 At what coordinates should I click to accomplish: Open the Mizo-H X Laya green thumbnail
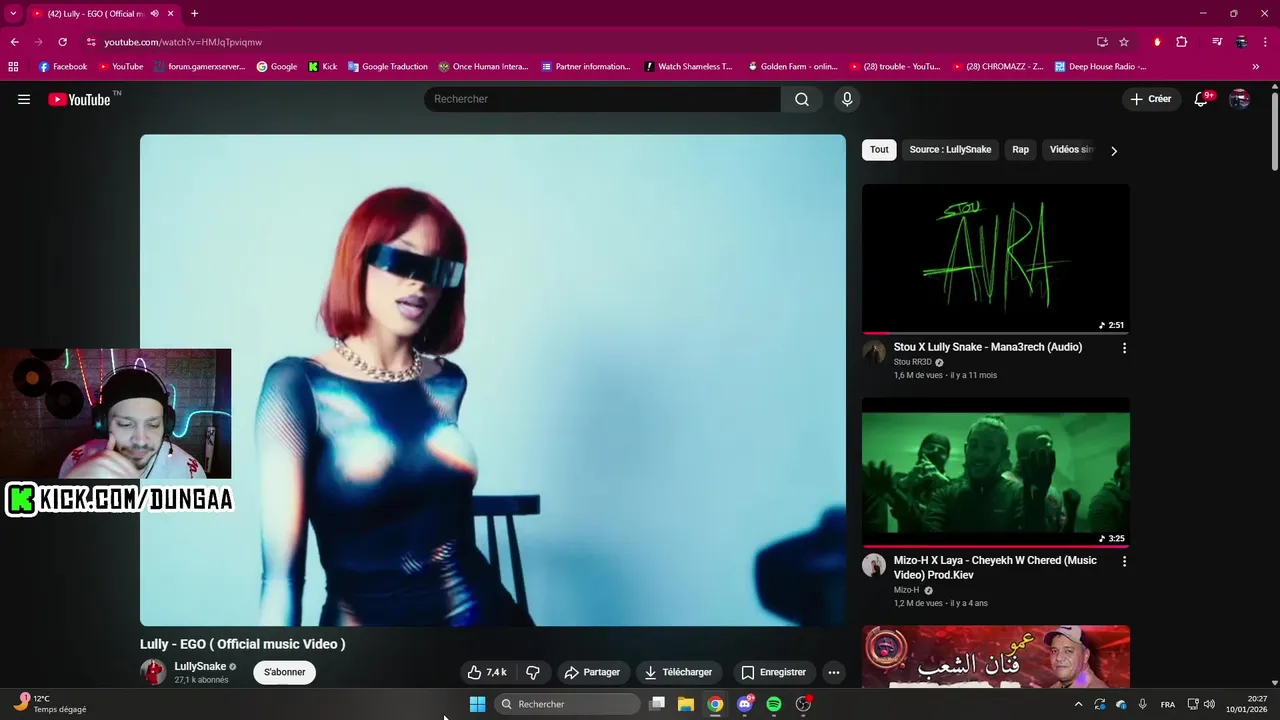tap(996, 472)
